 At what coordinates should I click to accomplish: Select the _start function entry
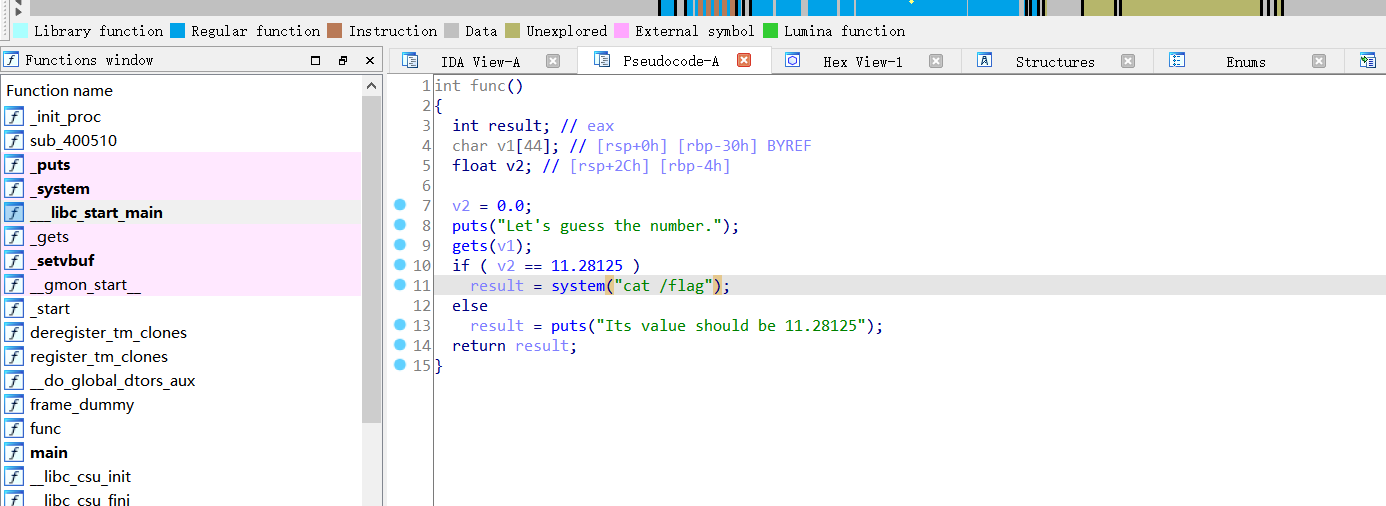pos(181,308)
